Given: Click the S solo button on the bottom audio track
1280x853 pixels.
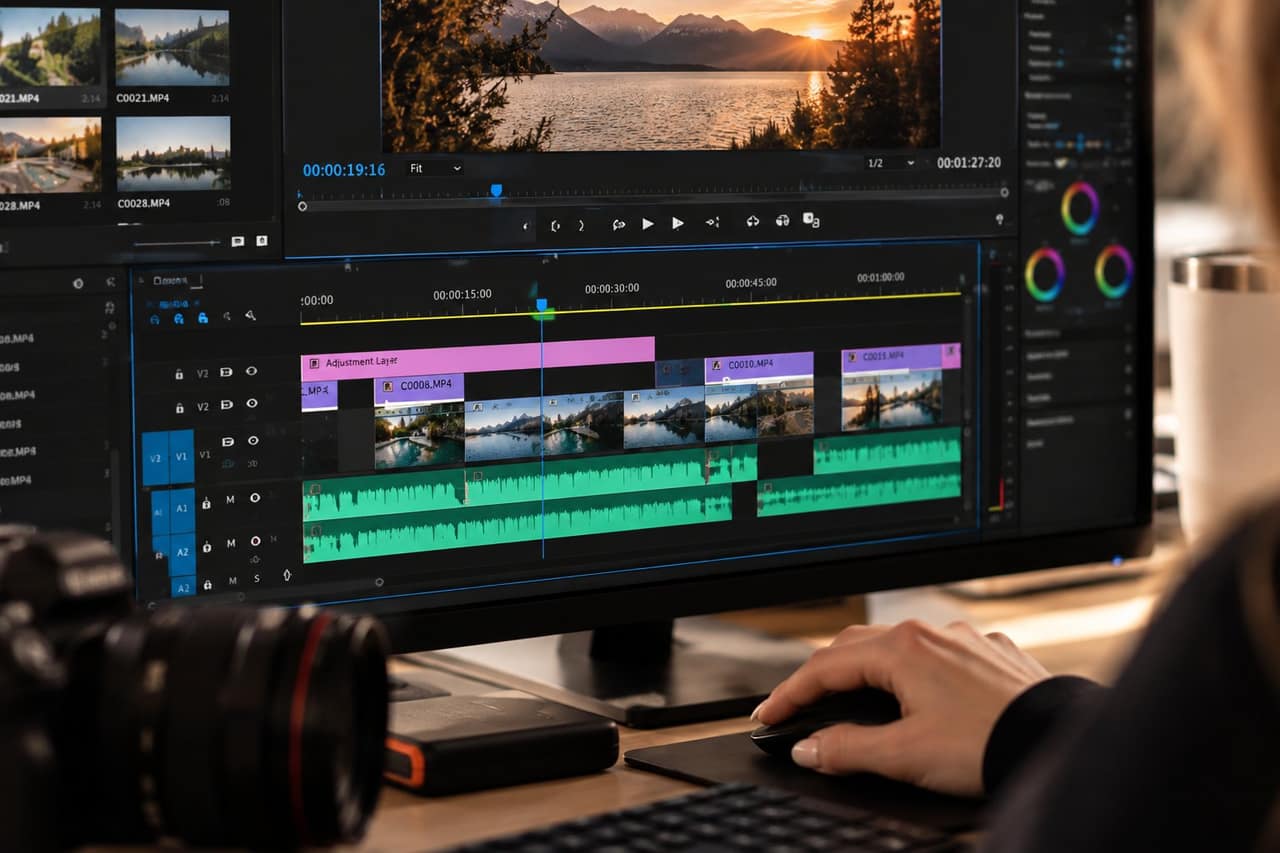Looking at the screenshot, I should [256, 579].
